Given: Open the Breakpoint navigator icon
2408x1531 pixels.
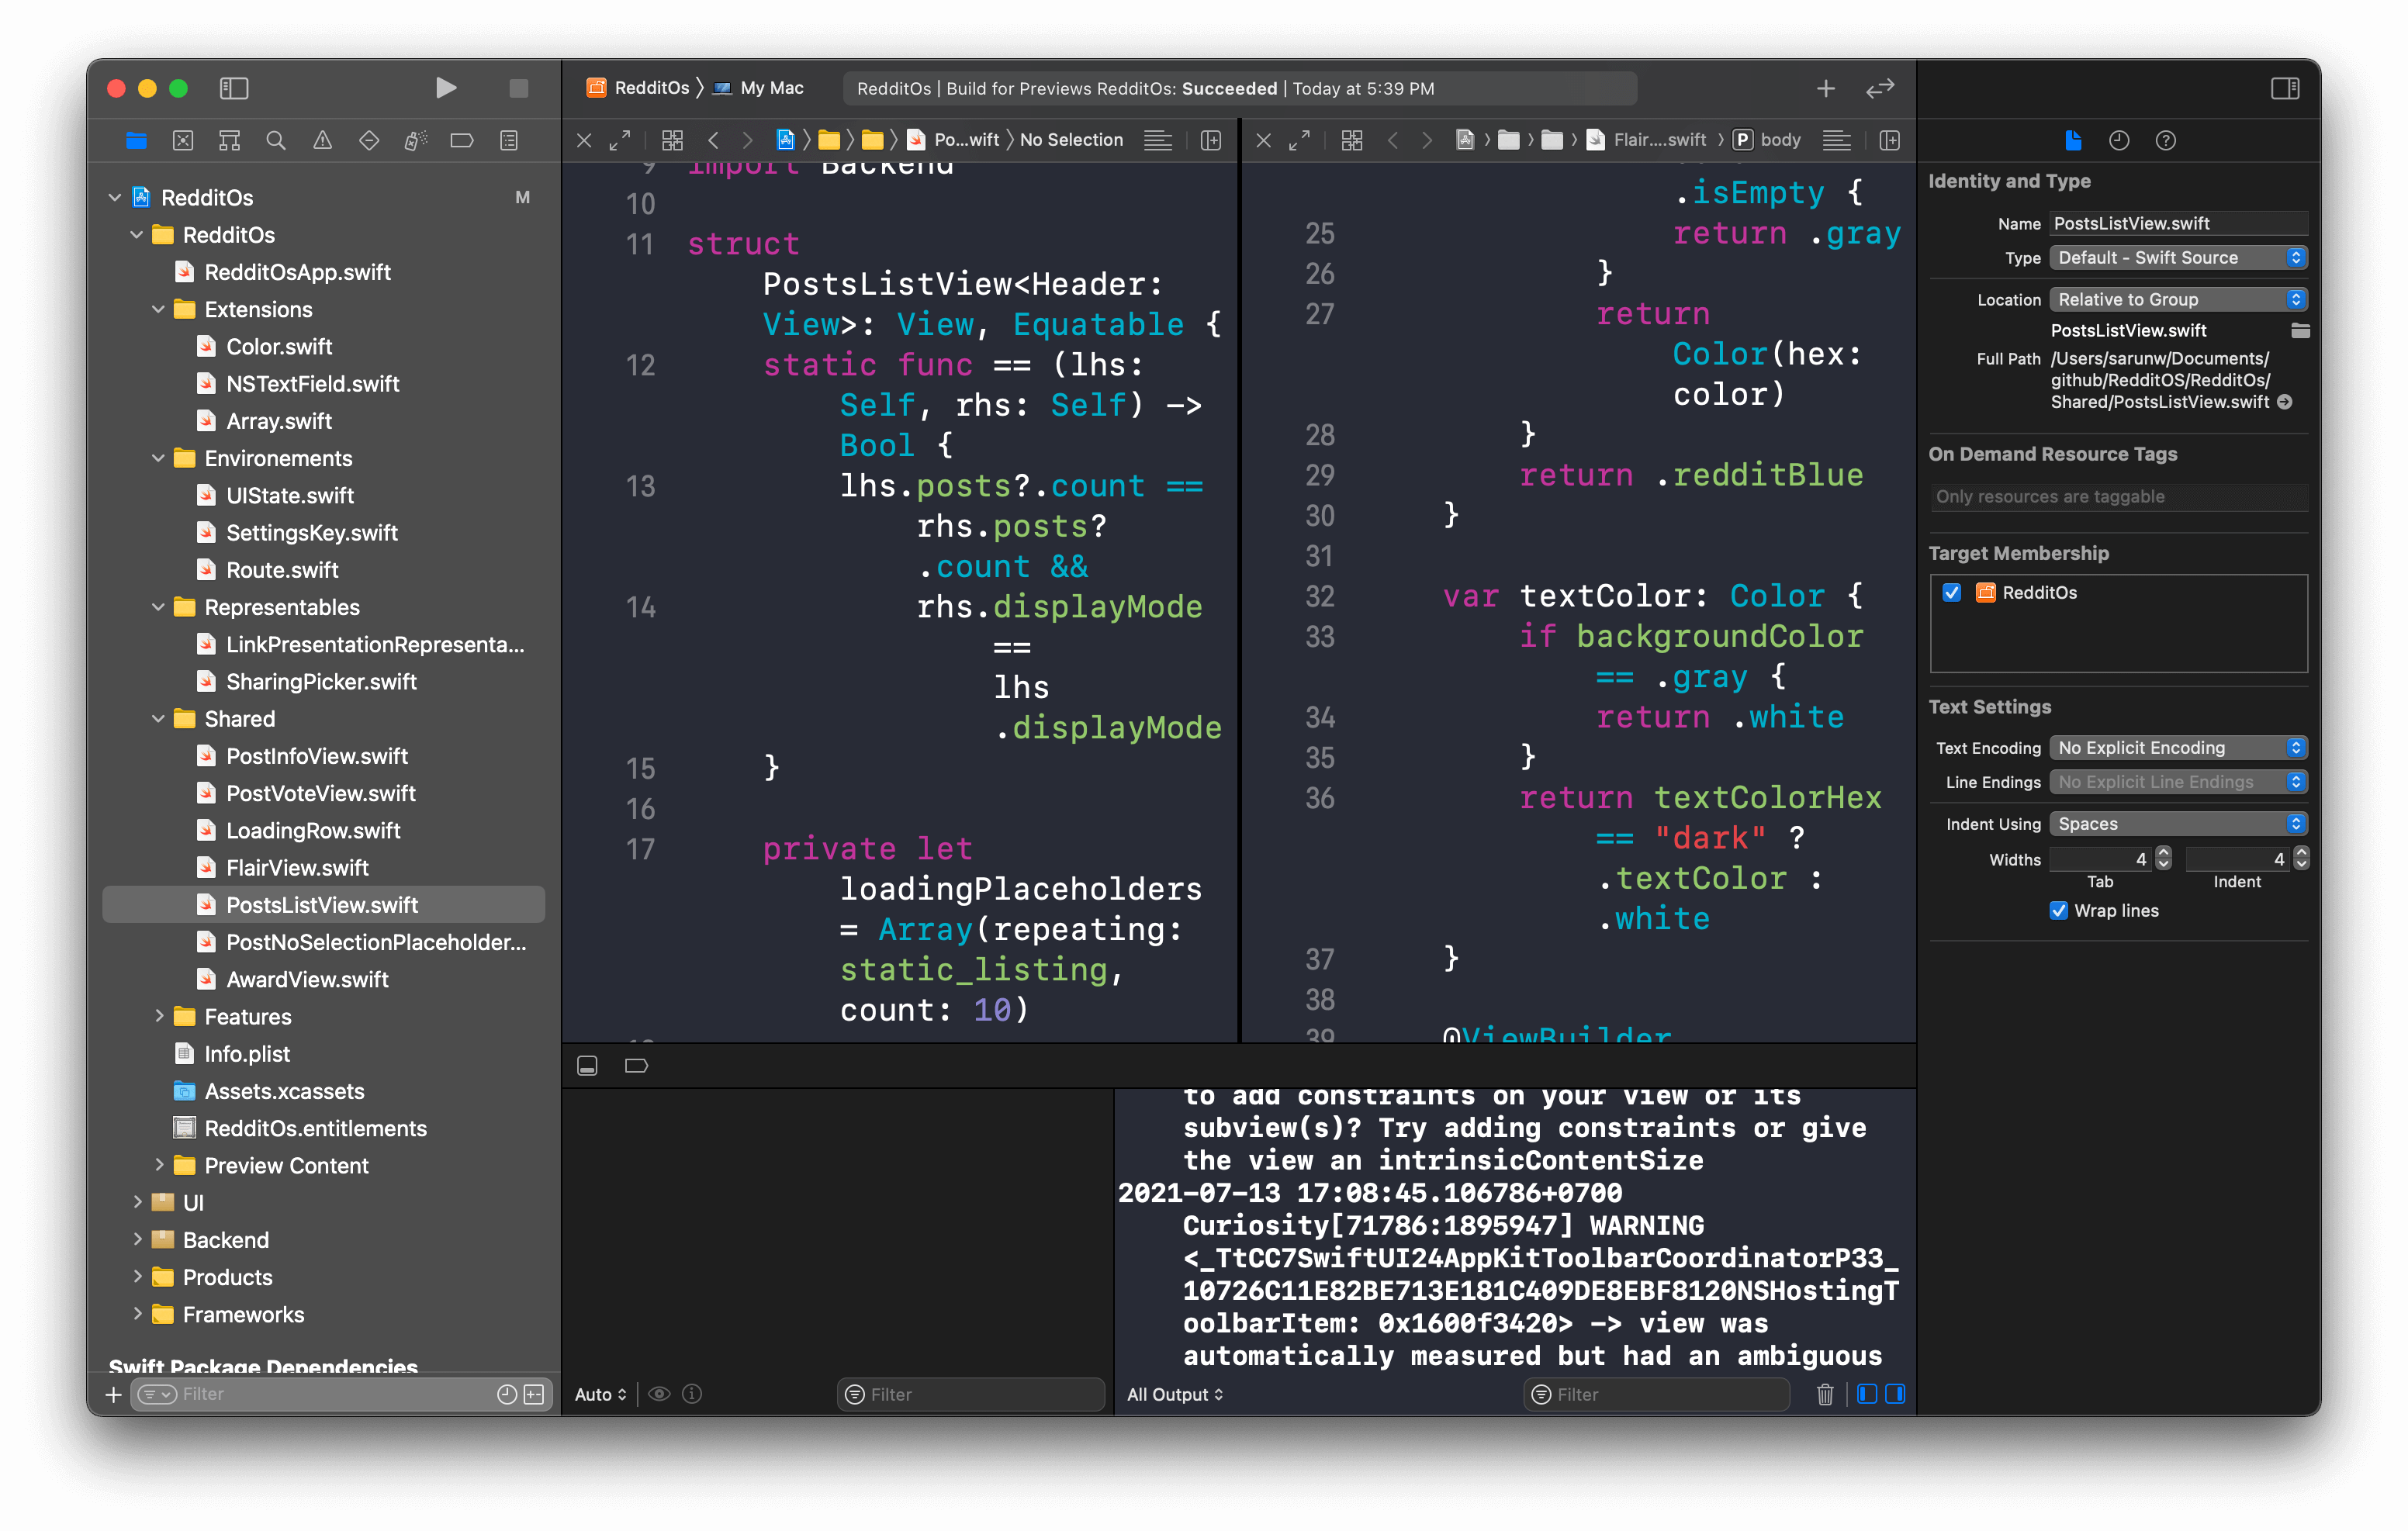Looking at the screenshot, I should pyautogui.click(x=461, y=141).
